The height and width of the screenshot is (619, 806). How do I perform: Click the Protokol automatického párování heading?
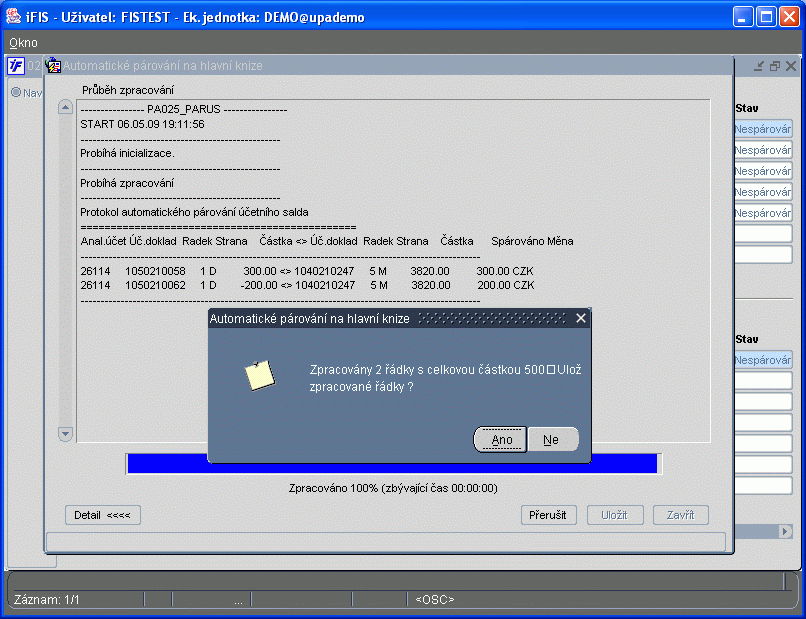[x=194, y=212]
